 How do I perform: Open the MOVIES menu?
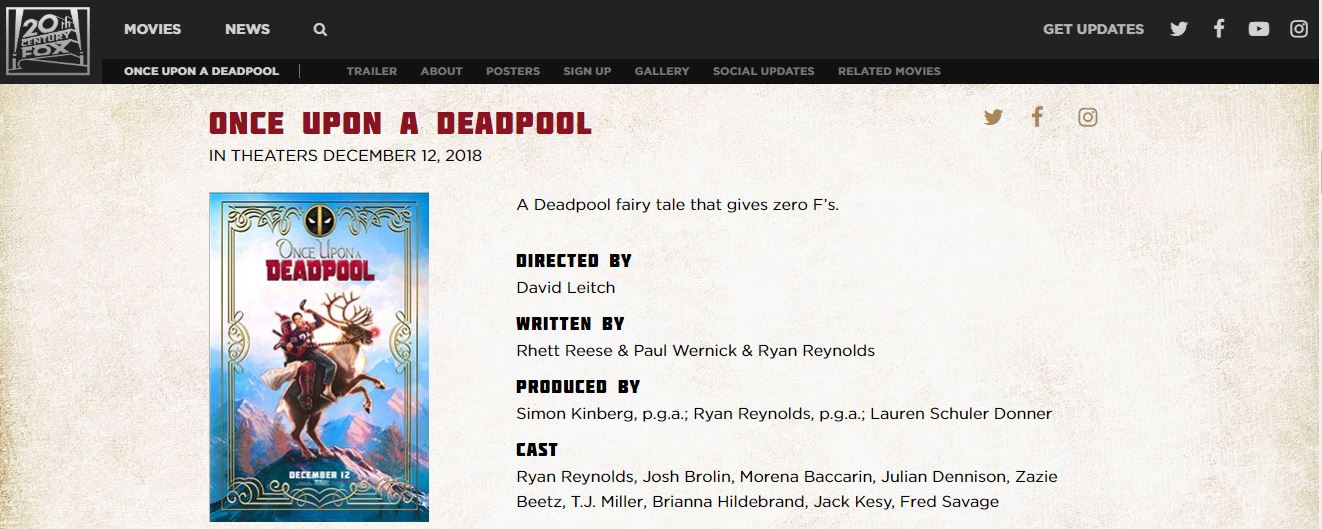(x=153, y=29)
